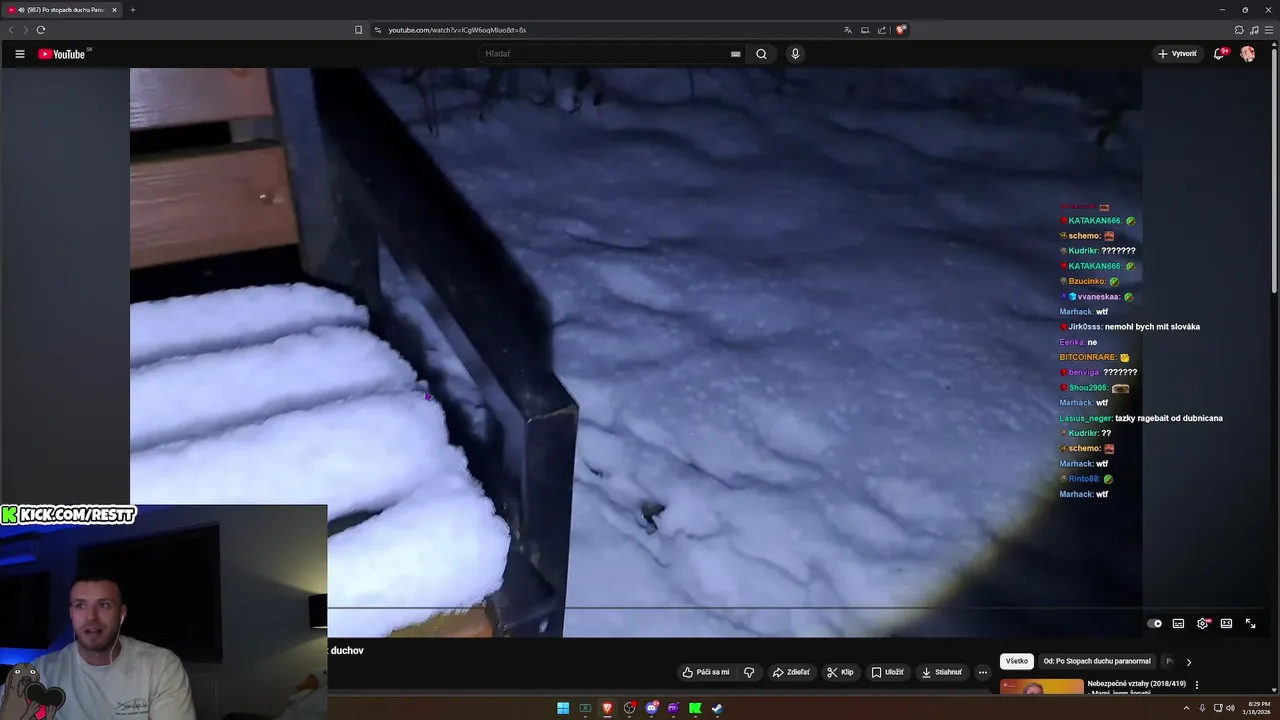Open Kick app green taskbar icon
This screenshot has width=1280, height=720.
(695, 708)
